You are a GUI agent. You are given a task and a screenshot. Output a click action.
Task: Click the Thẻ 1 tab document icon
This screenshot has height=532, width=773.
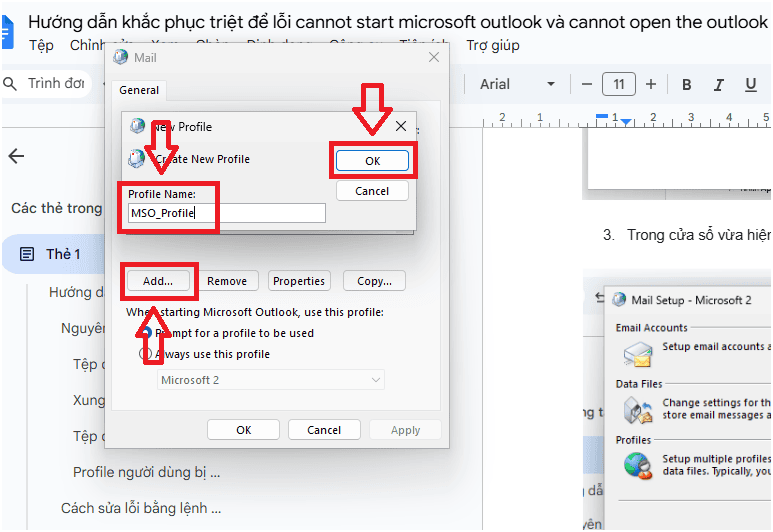pos(27,254)
